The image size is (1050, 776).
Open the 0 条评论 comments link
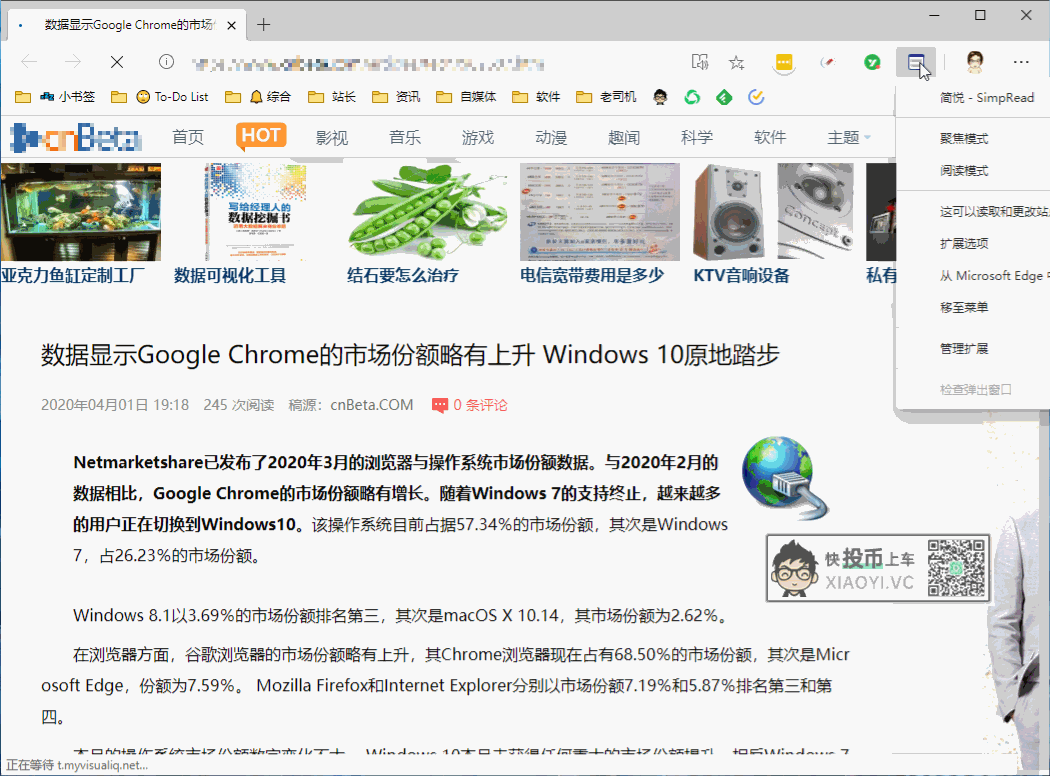tap(470, 405)
